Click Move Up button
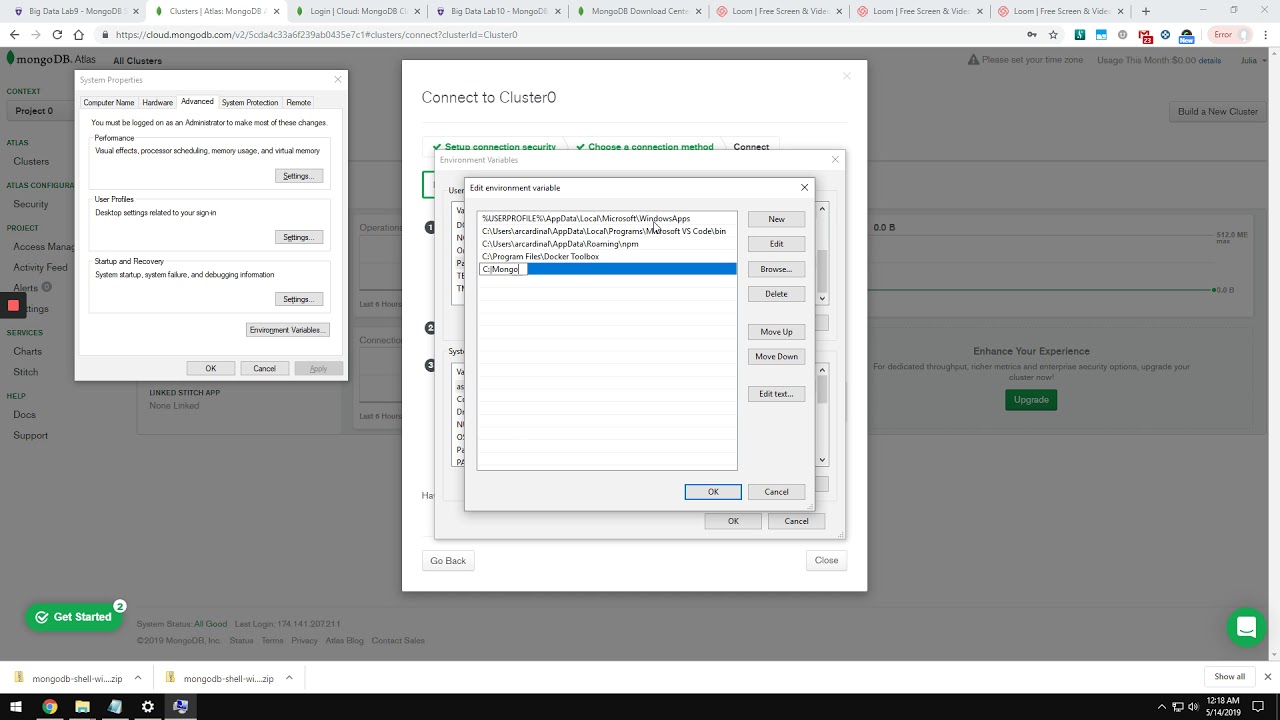This screenshot has width=1280, height=720. [x=776, y=332]
